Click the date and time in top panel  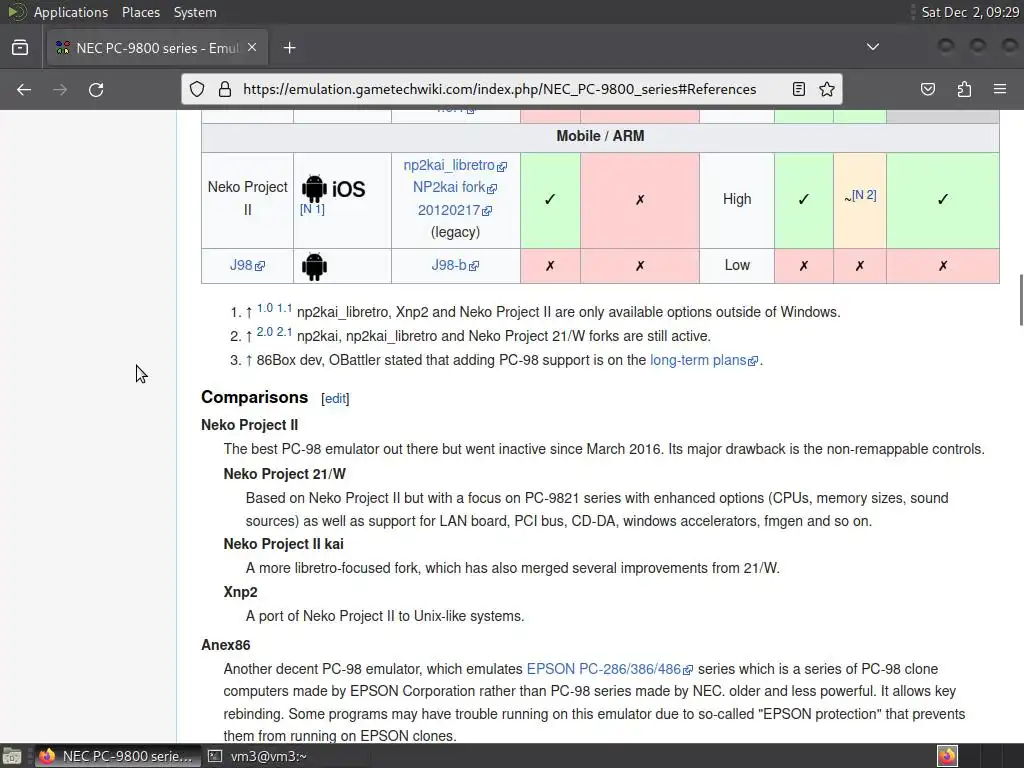point(970,12)
